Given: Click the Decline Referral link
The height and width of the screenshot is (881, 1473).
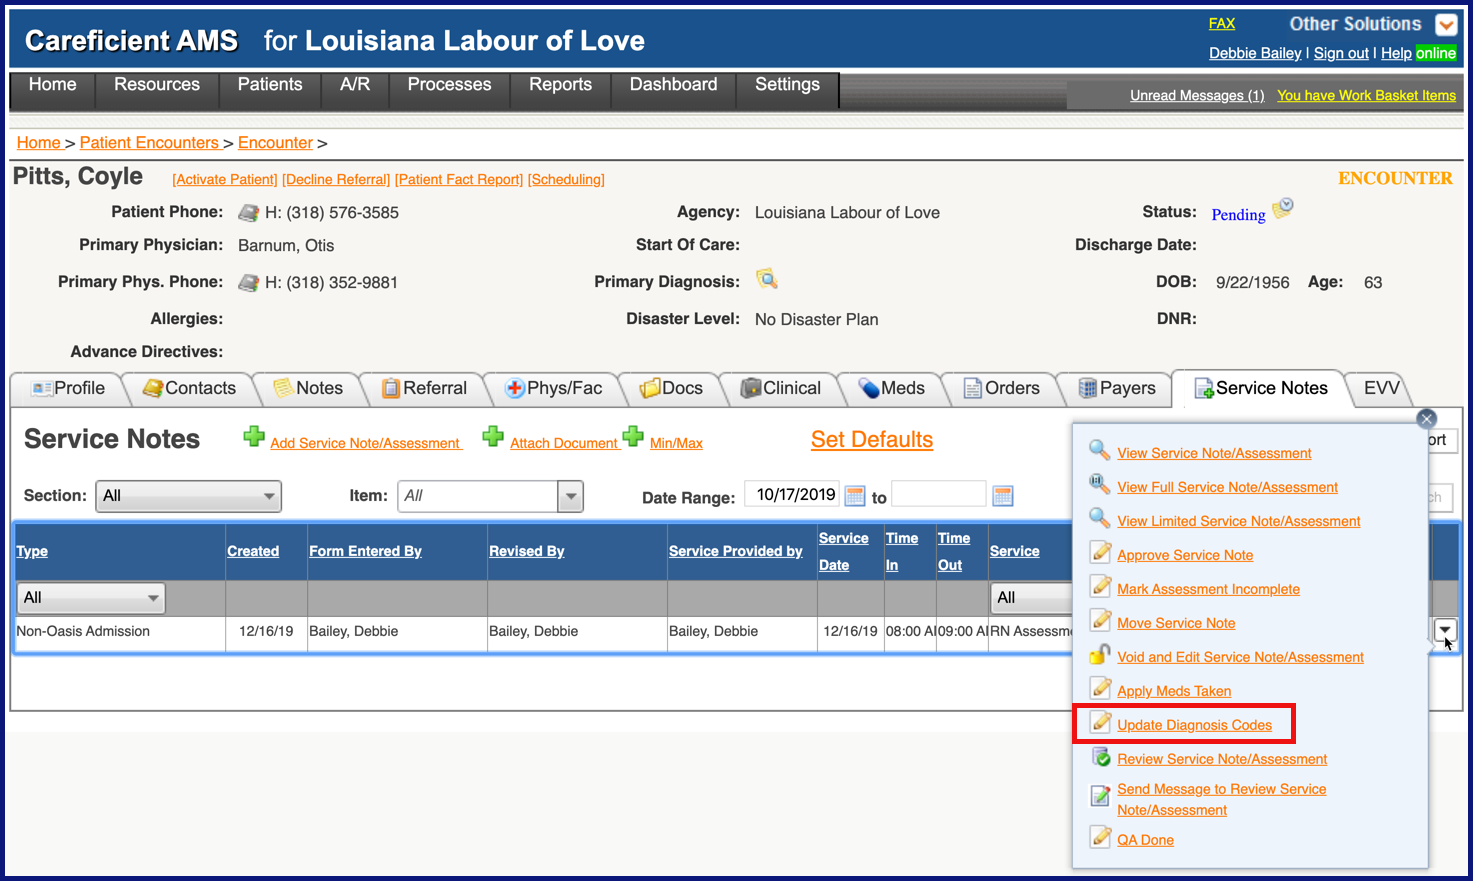Looking at the screenshot, I should coord(336,180).
